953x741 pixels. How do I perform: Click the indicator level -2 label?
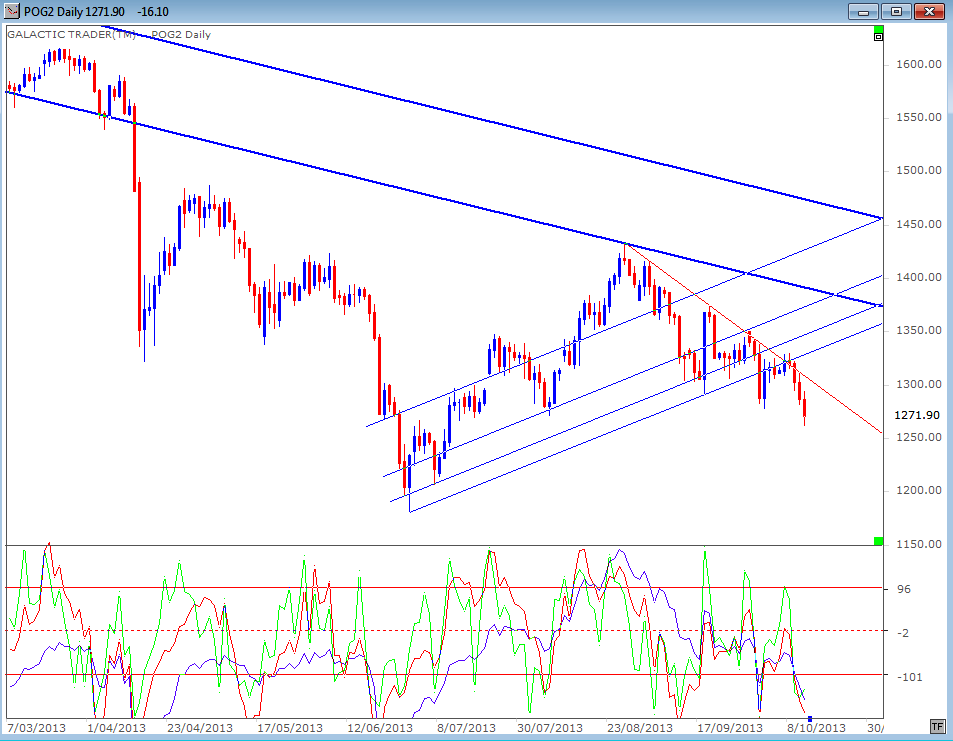click(x=903, y=633)
